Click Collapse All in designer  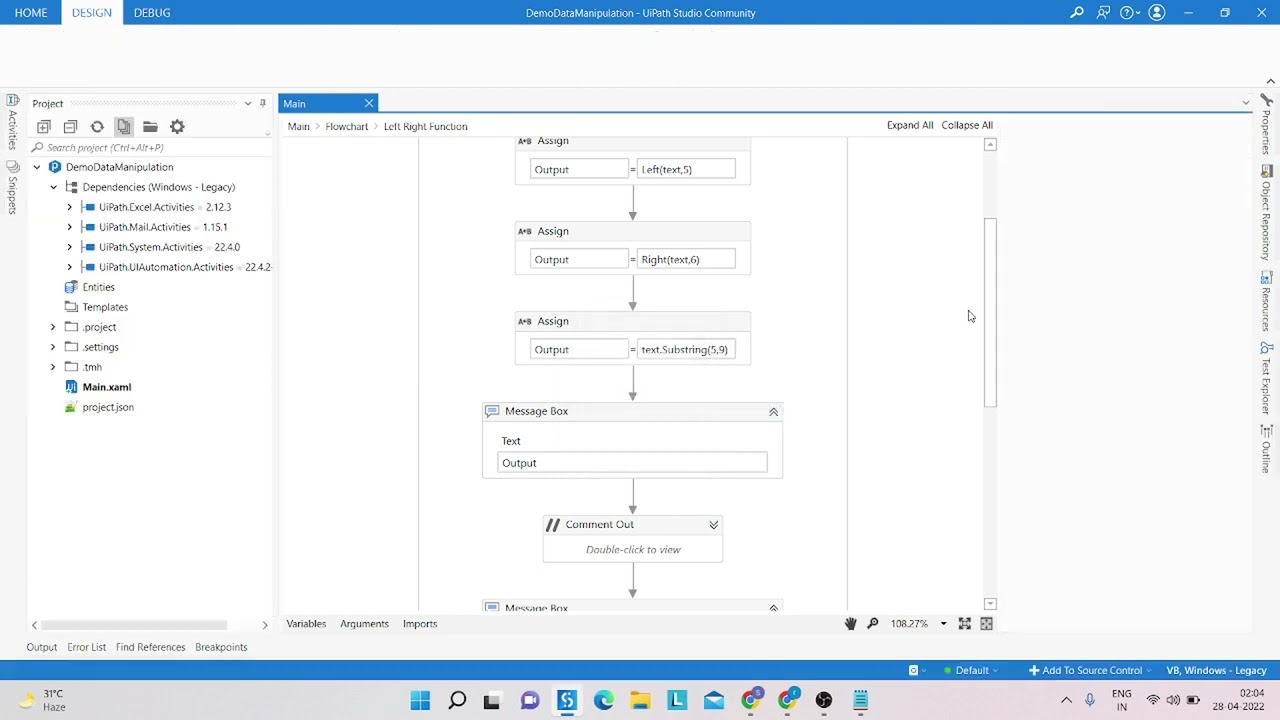967,125
